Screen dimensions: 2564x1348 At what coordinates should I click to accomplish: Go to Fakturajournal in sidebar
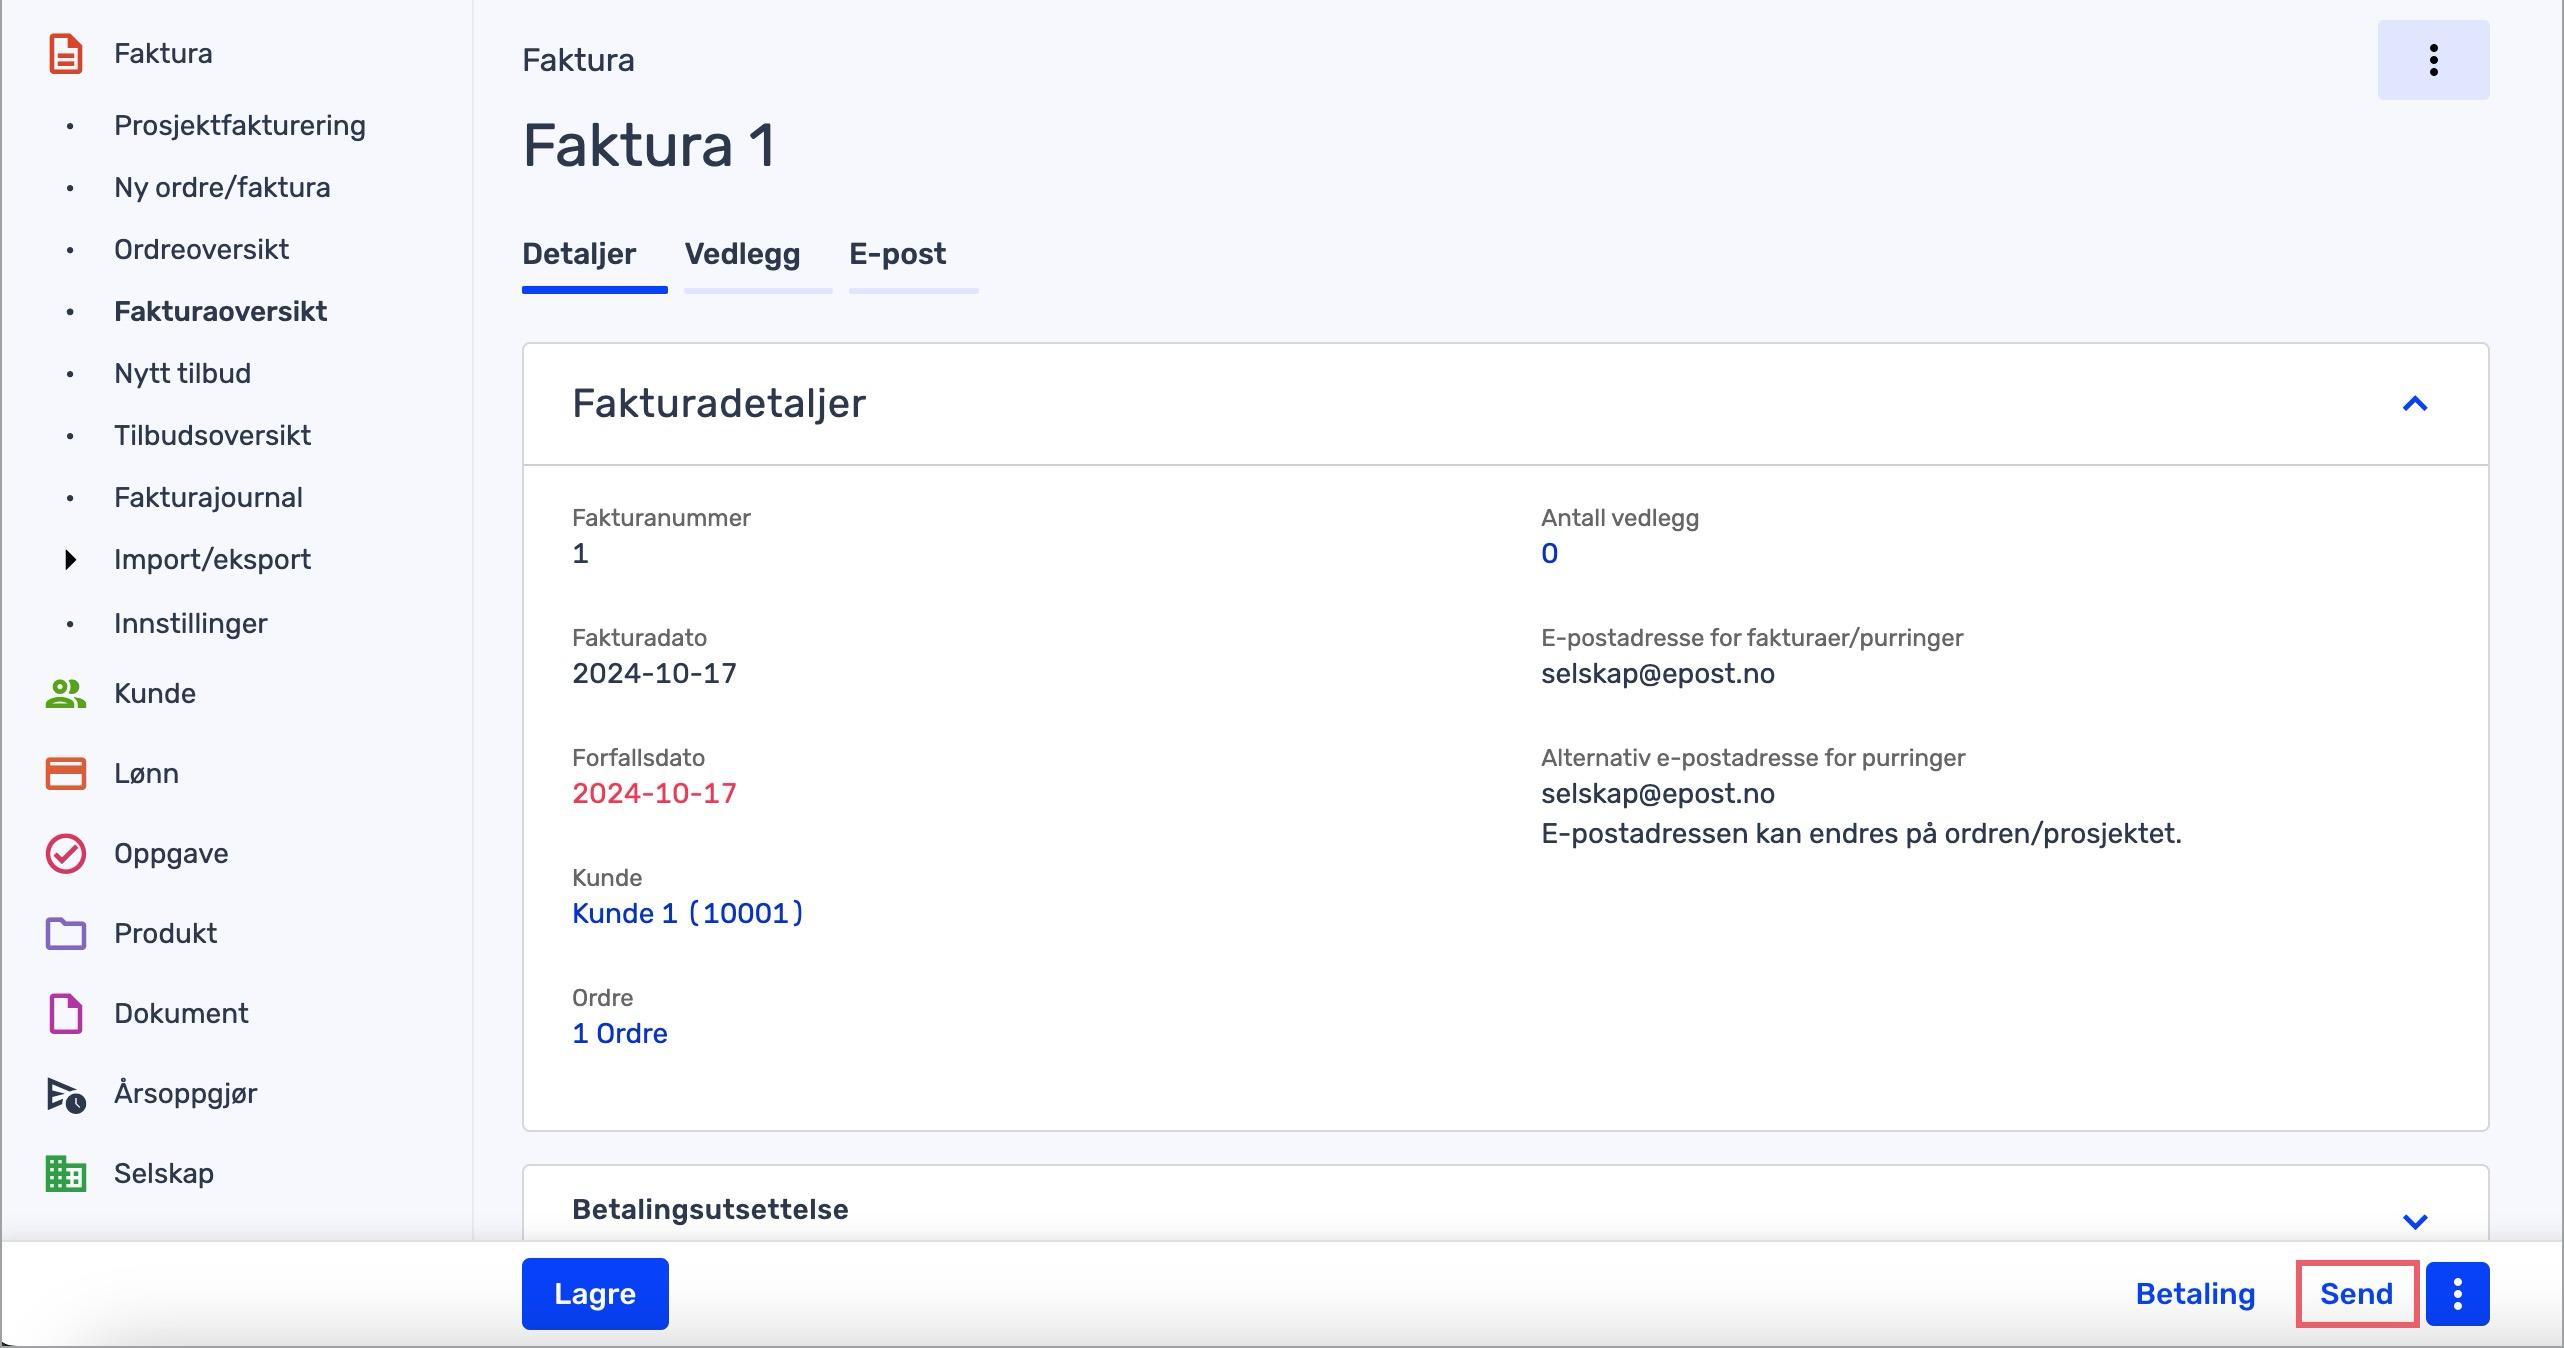[208, 498]
